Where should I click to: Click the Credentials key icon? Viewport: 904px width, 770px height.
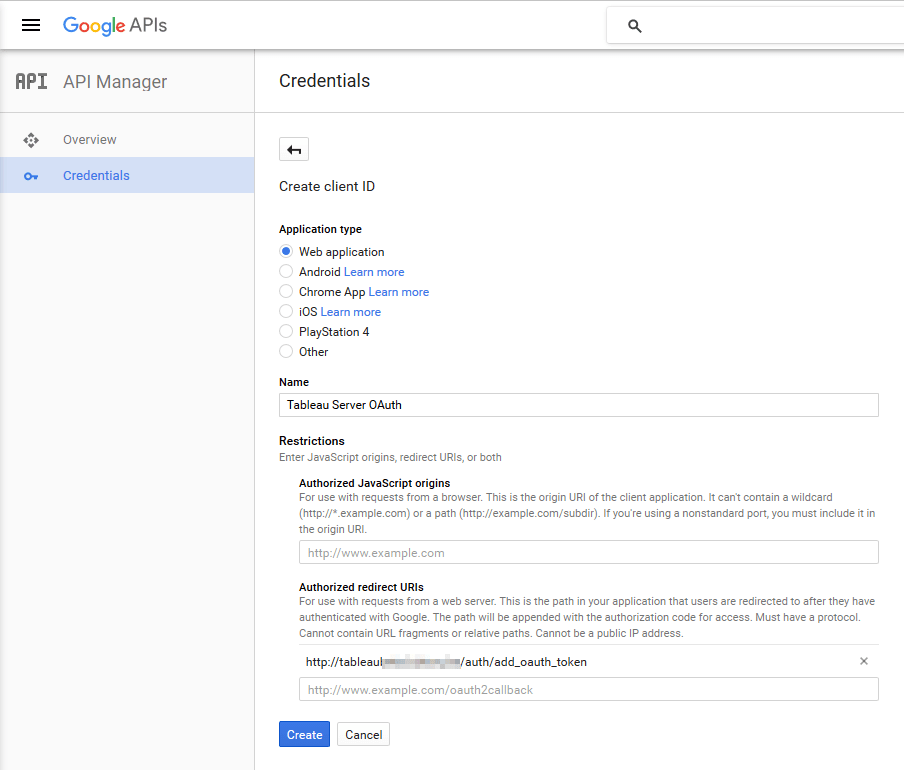click(x=31, y=176)
